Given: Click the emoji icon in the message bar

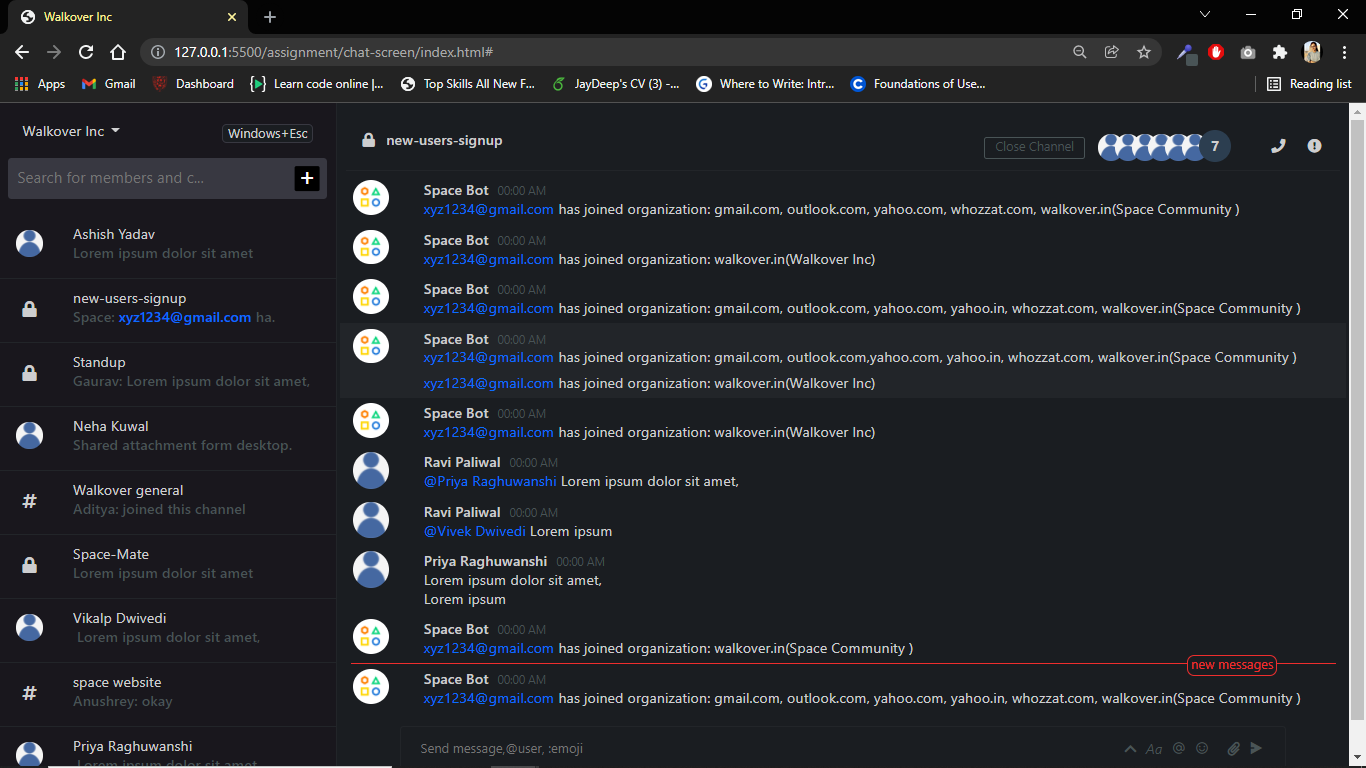Looking at the screenshot, I should click(x=1203, y=748).
